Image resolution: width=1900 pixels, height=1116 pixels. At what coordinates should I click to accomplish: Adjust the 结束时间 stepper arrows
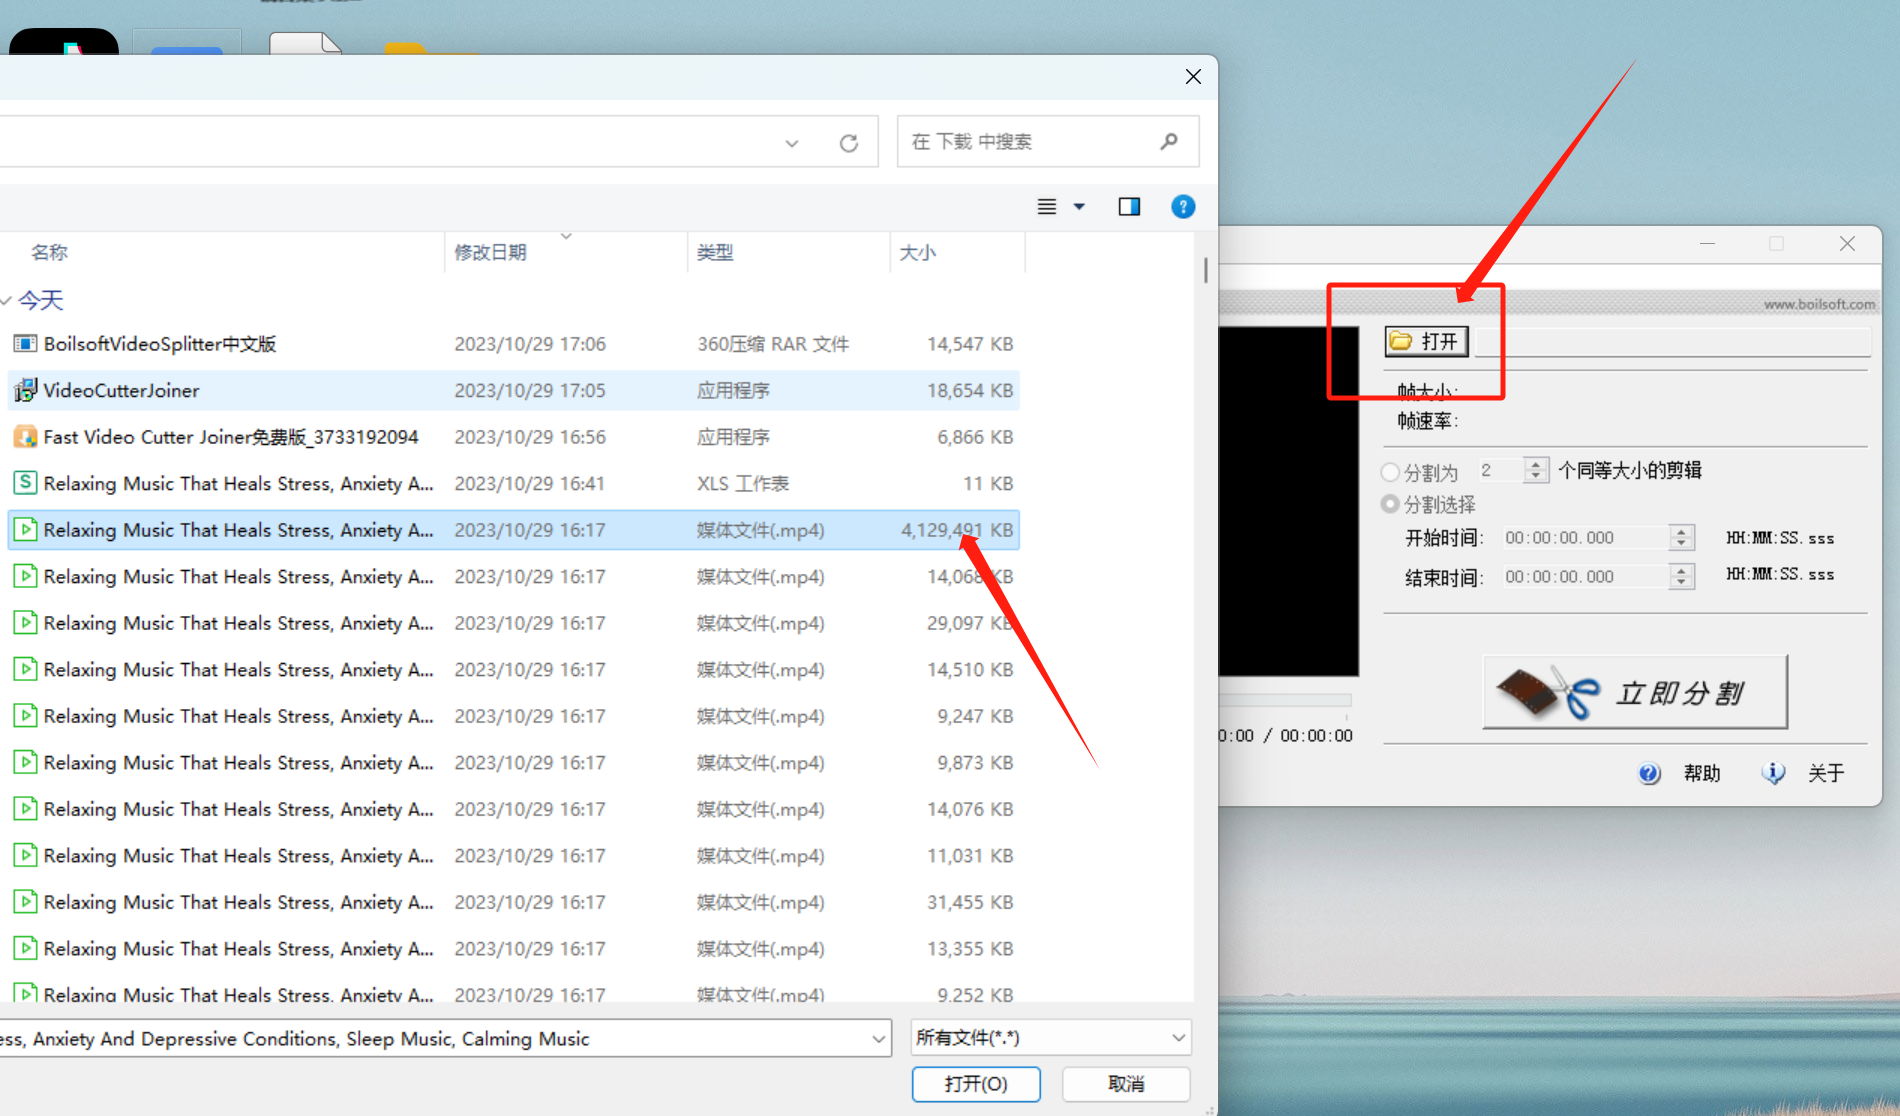coord(1681,577)
